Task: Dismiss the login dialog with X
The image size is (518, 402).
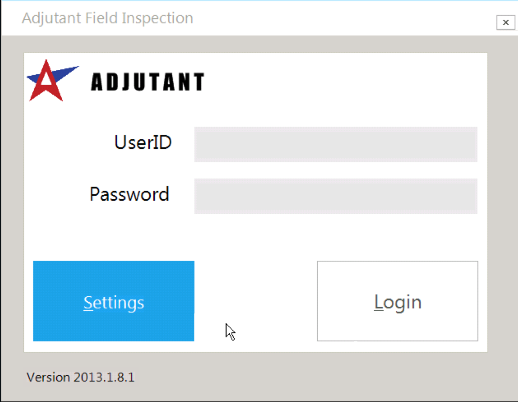Action: 506,22
